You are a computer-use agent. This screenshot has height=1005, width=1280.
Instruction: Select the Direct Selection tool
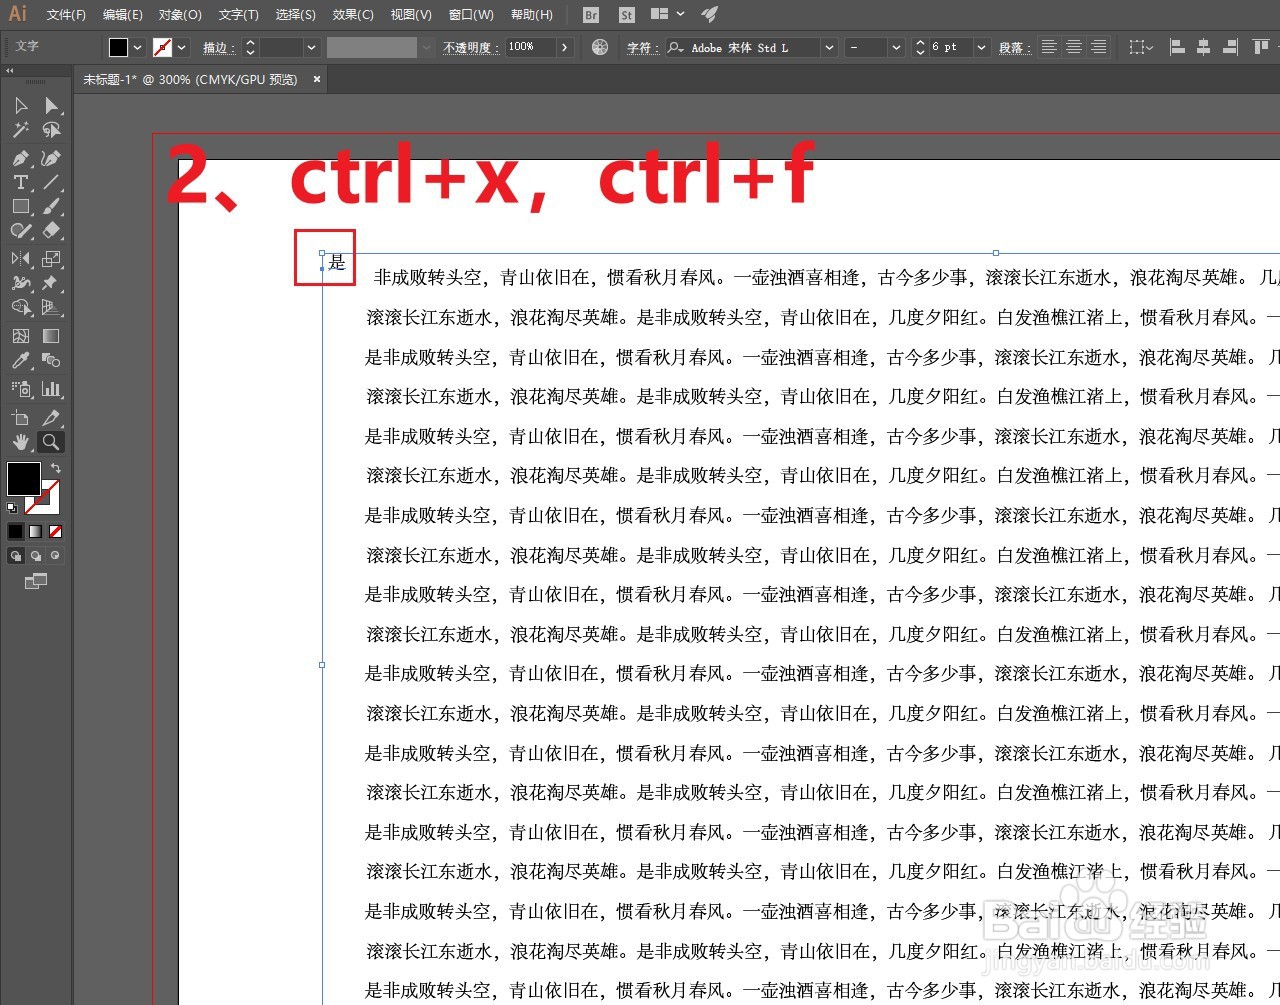pos(51,105)
